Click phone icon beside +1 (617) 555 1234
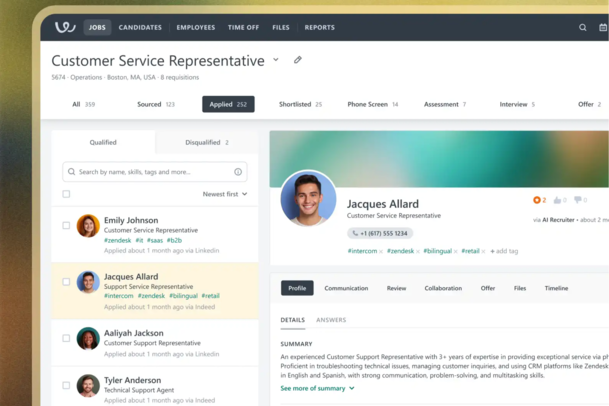 click(x=355, y=233)
